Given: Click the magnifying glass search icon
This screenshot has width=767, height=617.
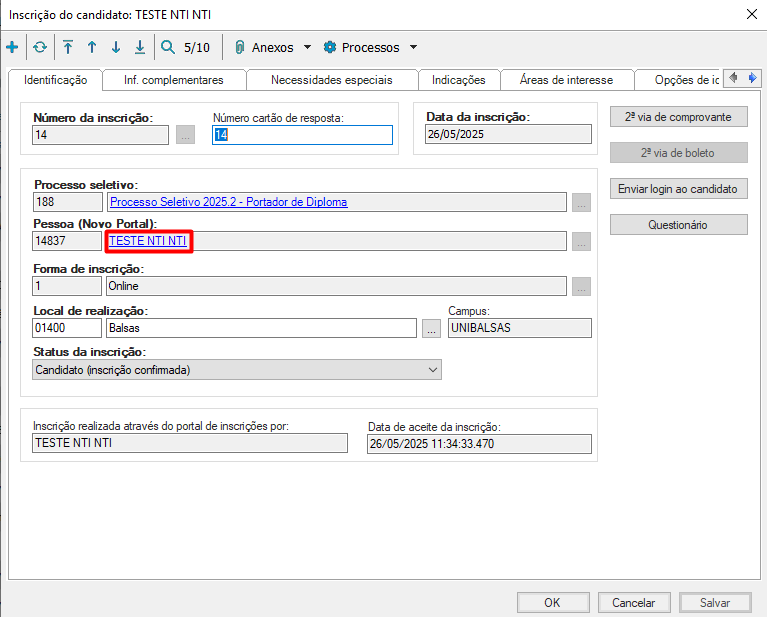Looking at the screenshot, I should (x=168, y=47).
